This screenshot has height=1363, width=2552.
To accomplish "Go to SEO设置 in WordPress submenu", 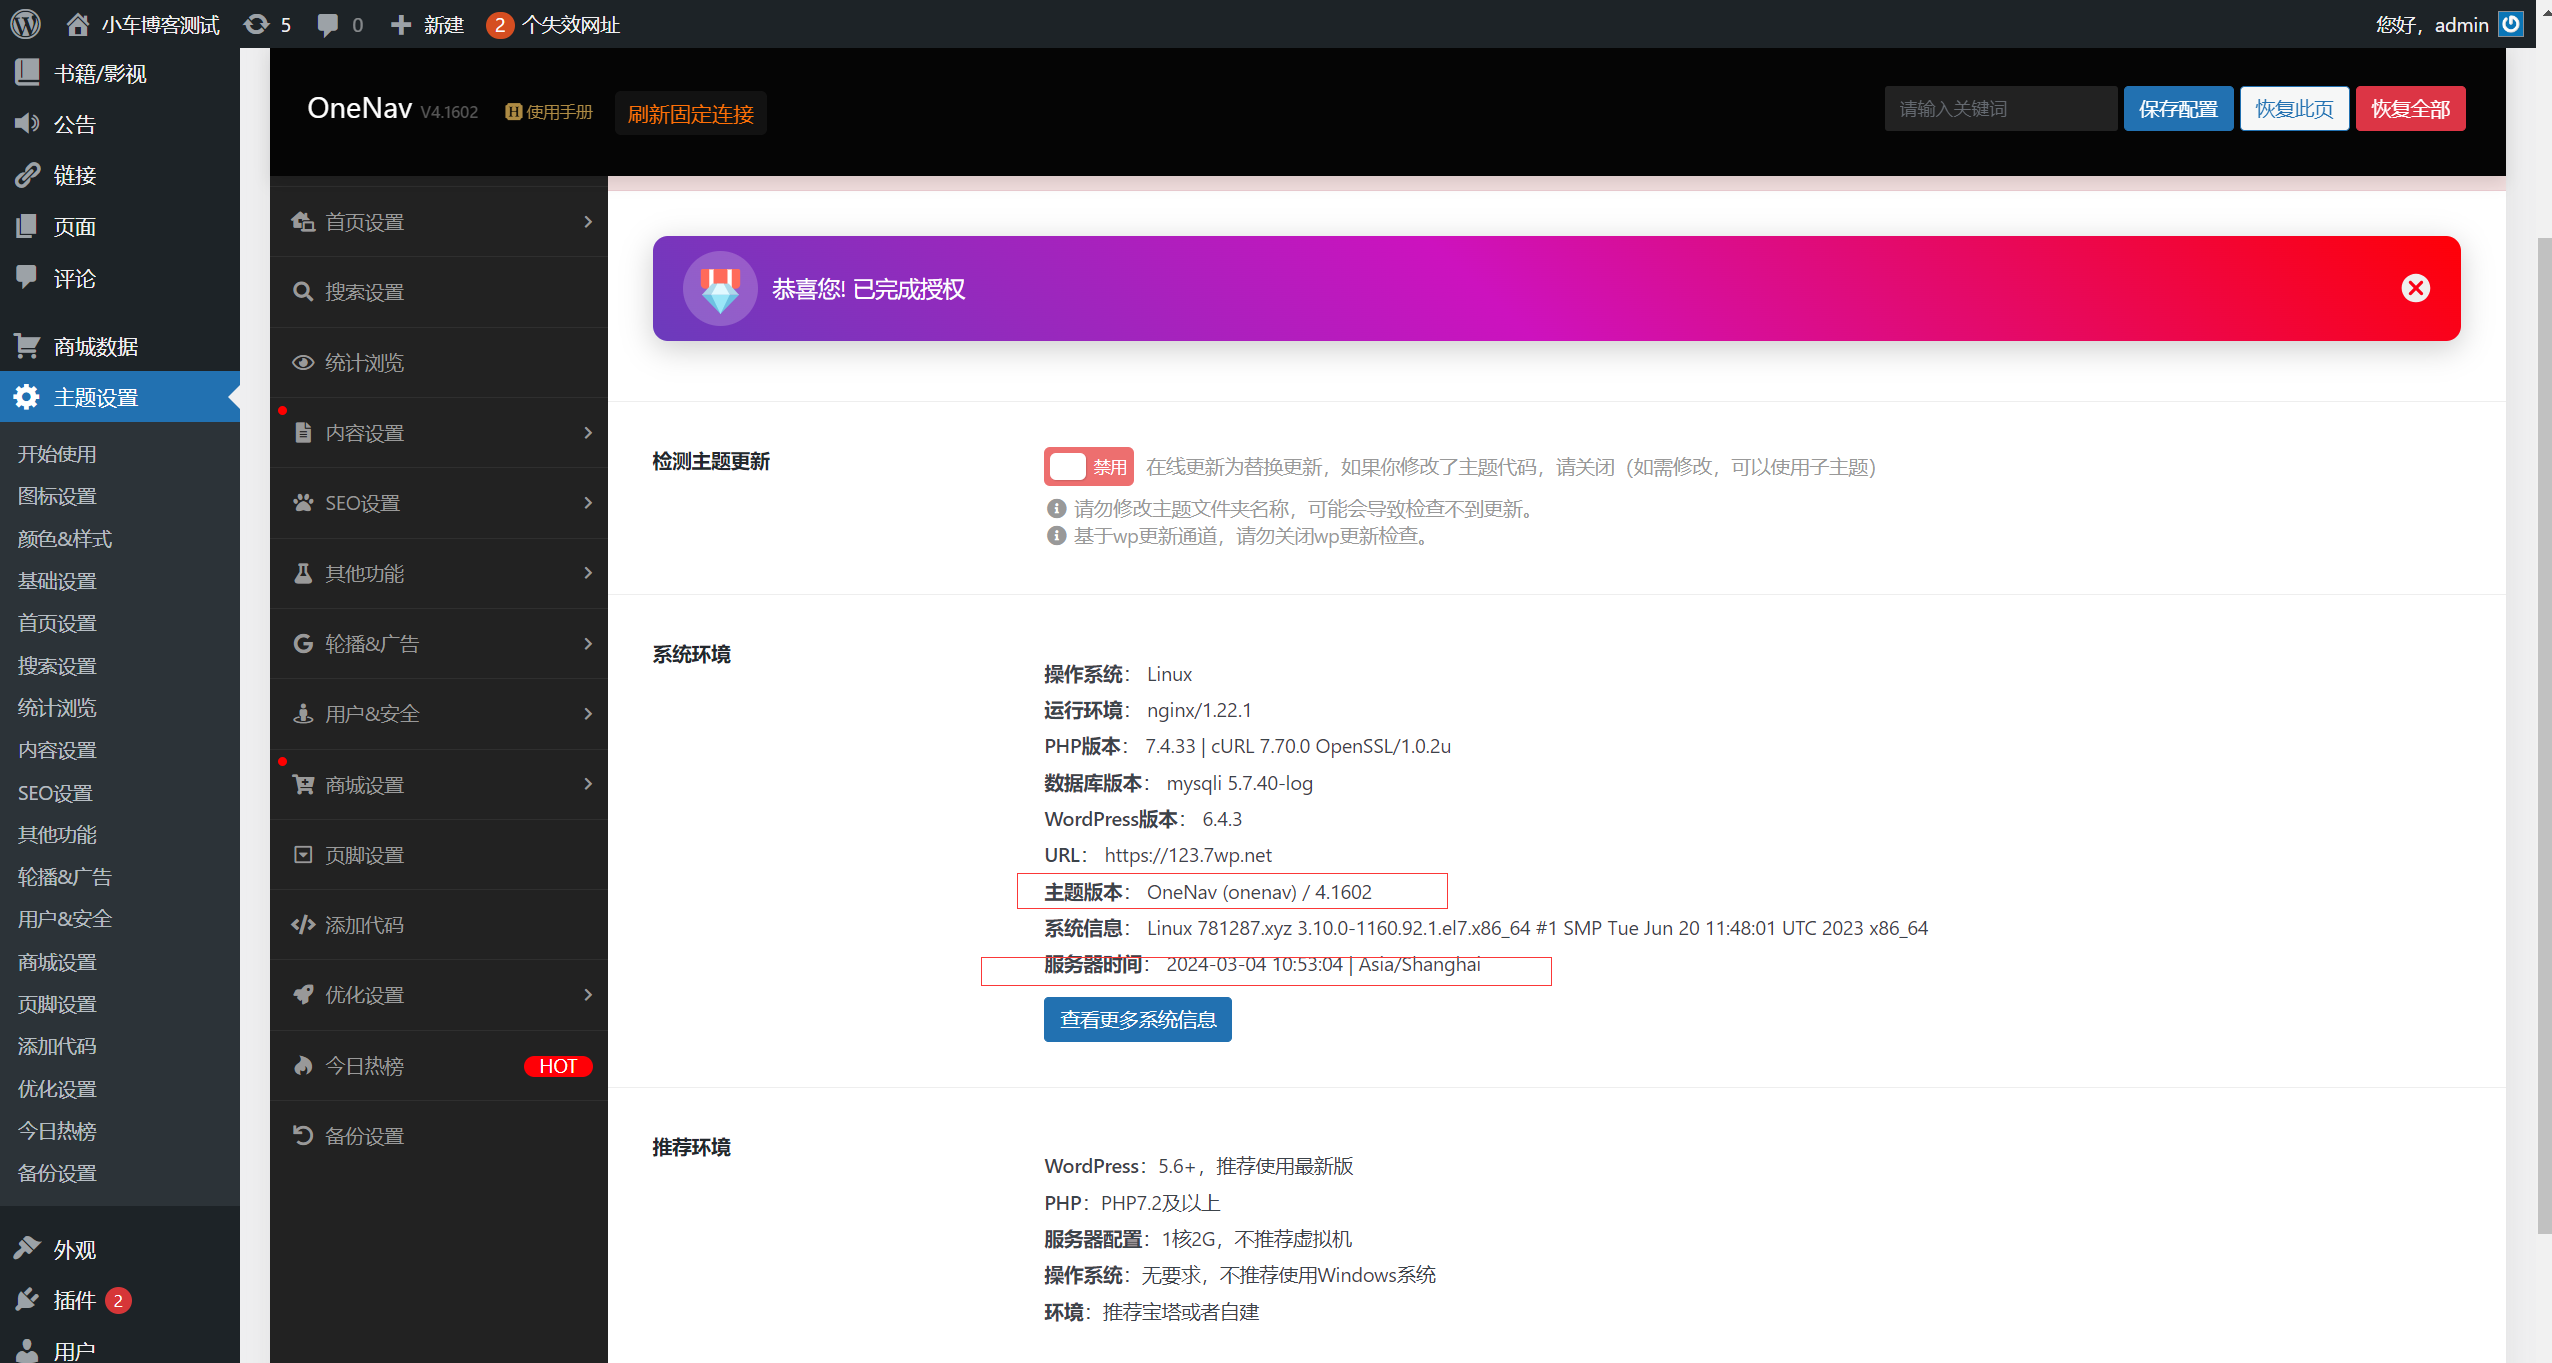I will [55, 793].
